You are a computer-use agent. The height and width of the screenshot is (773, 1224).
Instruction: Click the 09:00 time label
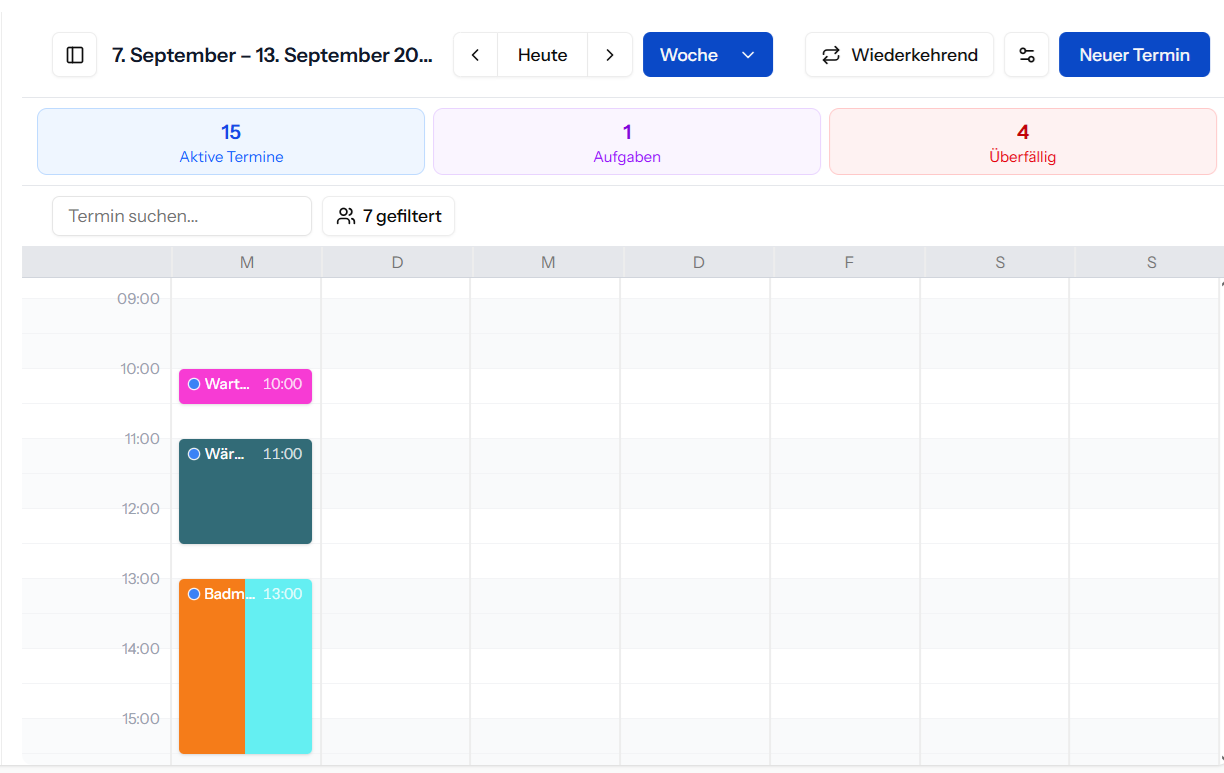139,298
